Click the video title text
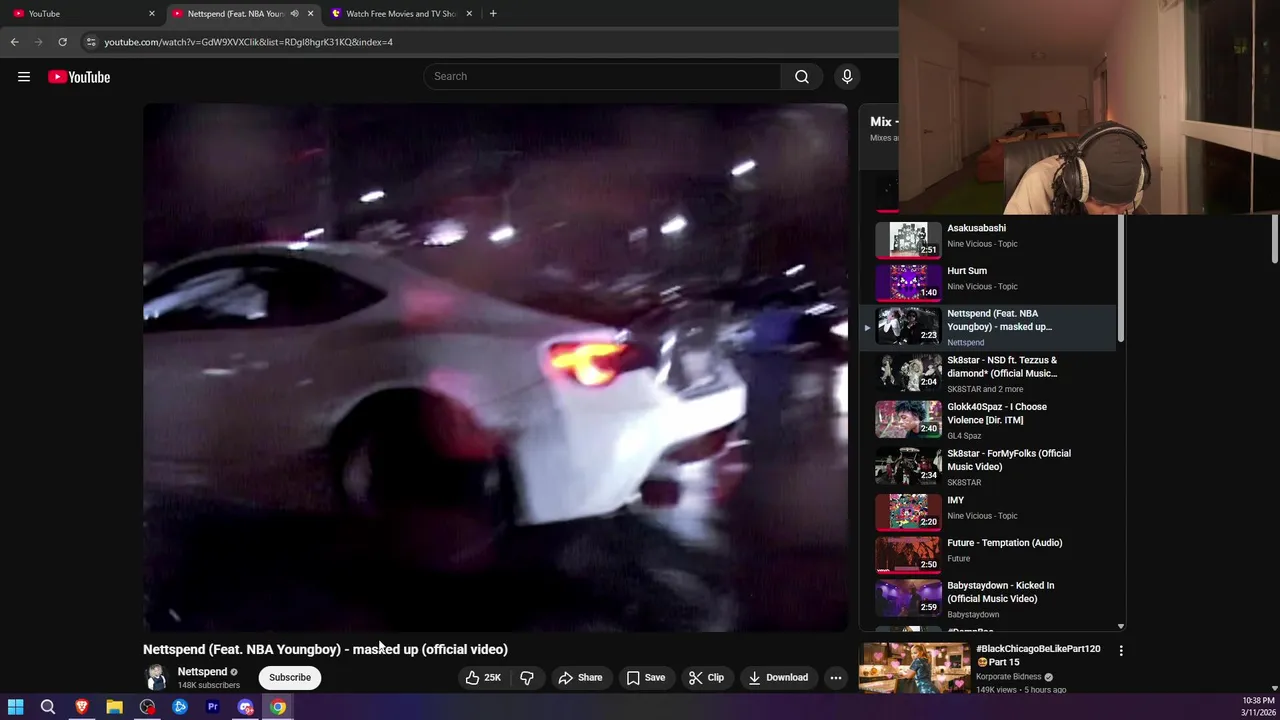Viewport: 1280px width, 720px height. click(325, 649)
